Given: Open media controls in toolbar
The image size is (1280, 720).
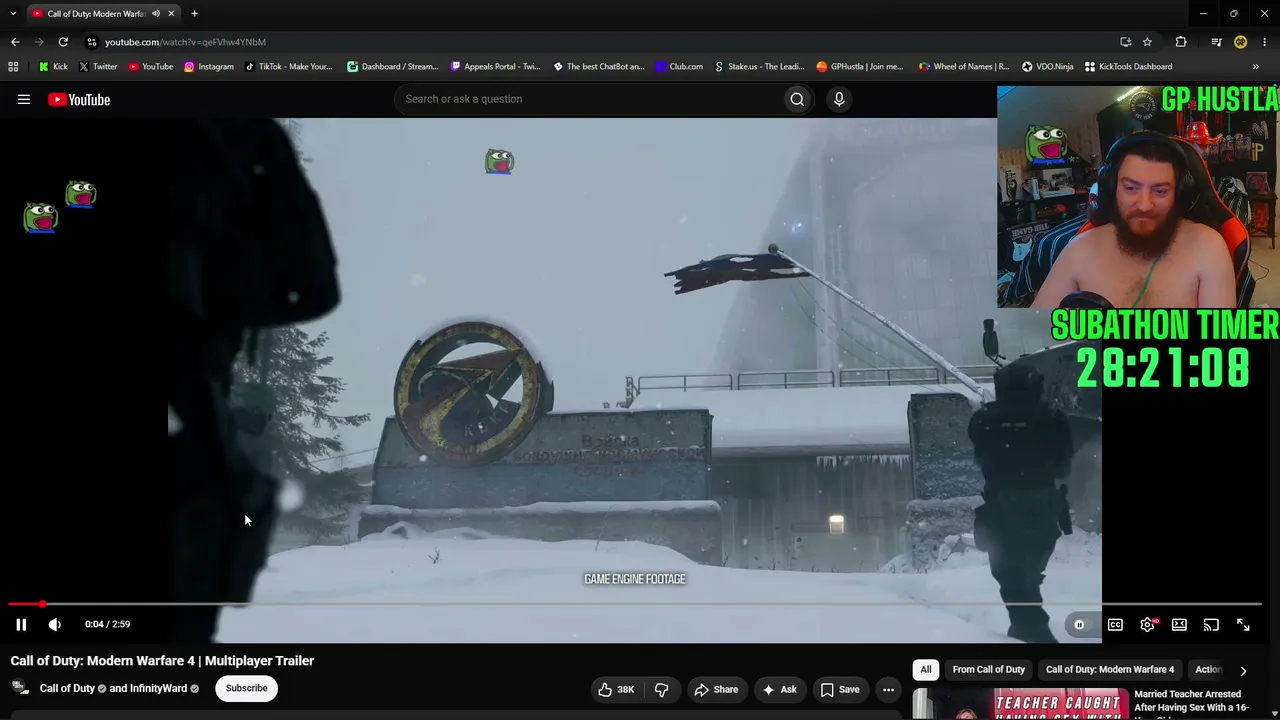Looking at the screenshot, I should (1216, 42).
